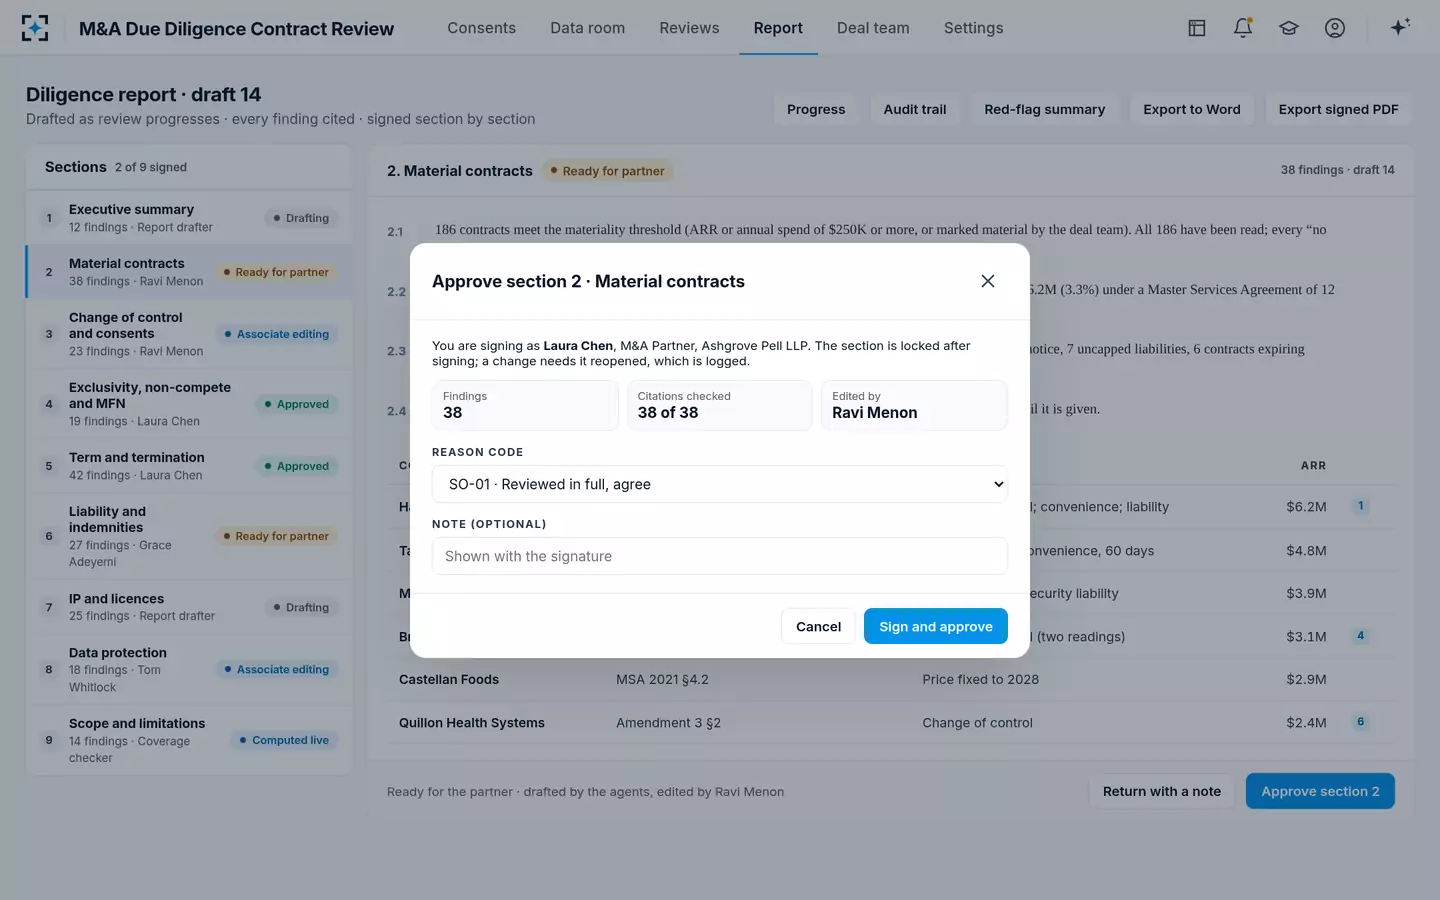The width and height of the screenshot is (1440, 900).
Task: Open the Audit trail
Action: click(x=915, y=109)
